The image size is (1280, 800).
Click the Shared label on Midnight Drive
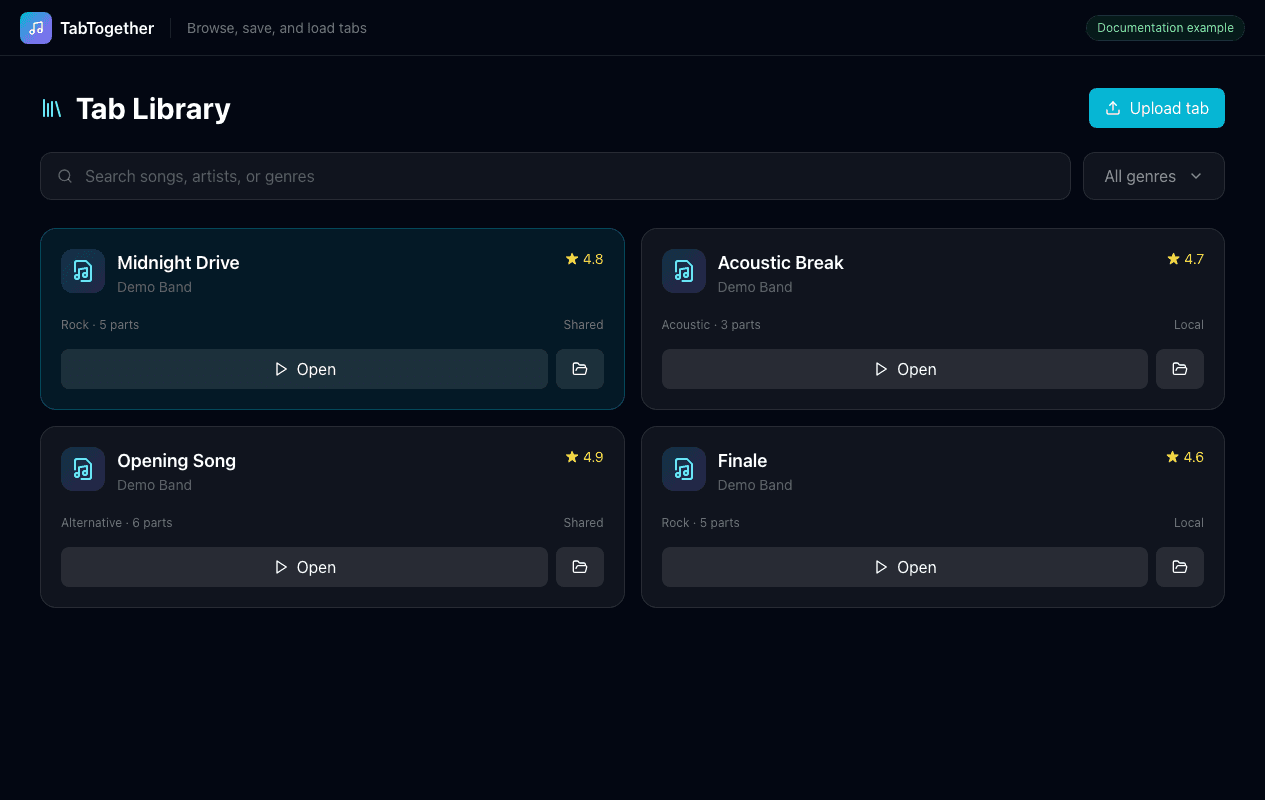click(x=583, y=325)
